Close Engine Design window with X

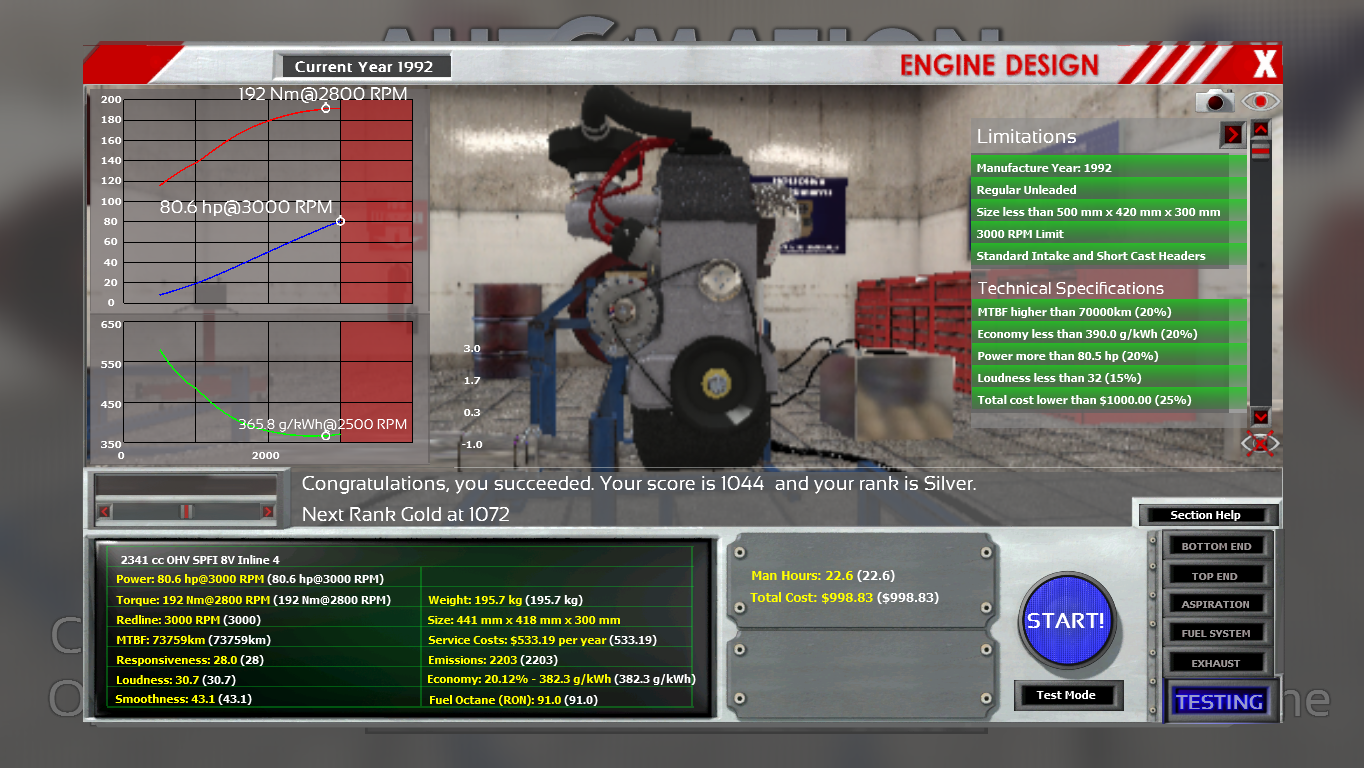point(1265,65)
